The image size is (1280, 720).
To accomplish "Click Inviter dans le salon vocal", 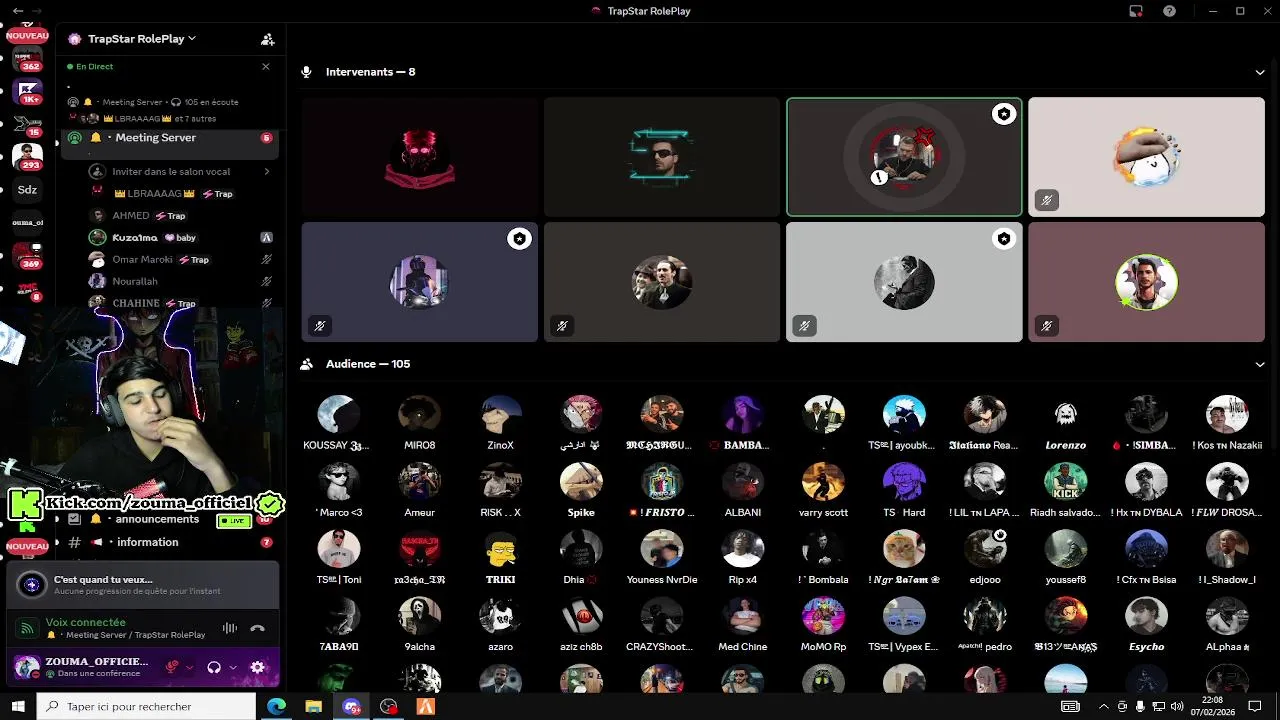I will pos(171,172).
